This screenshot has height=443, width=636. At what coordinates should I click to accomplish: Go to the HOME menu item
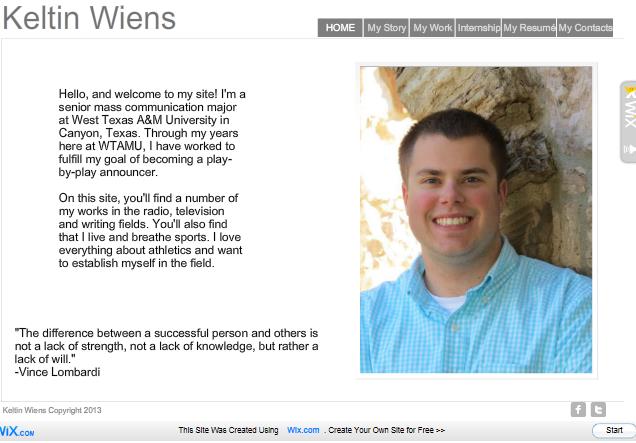point(340,28)
